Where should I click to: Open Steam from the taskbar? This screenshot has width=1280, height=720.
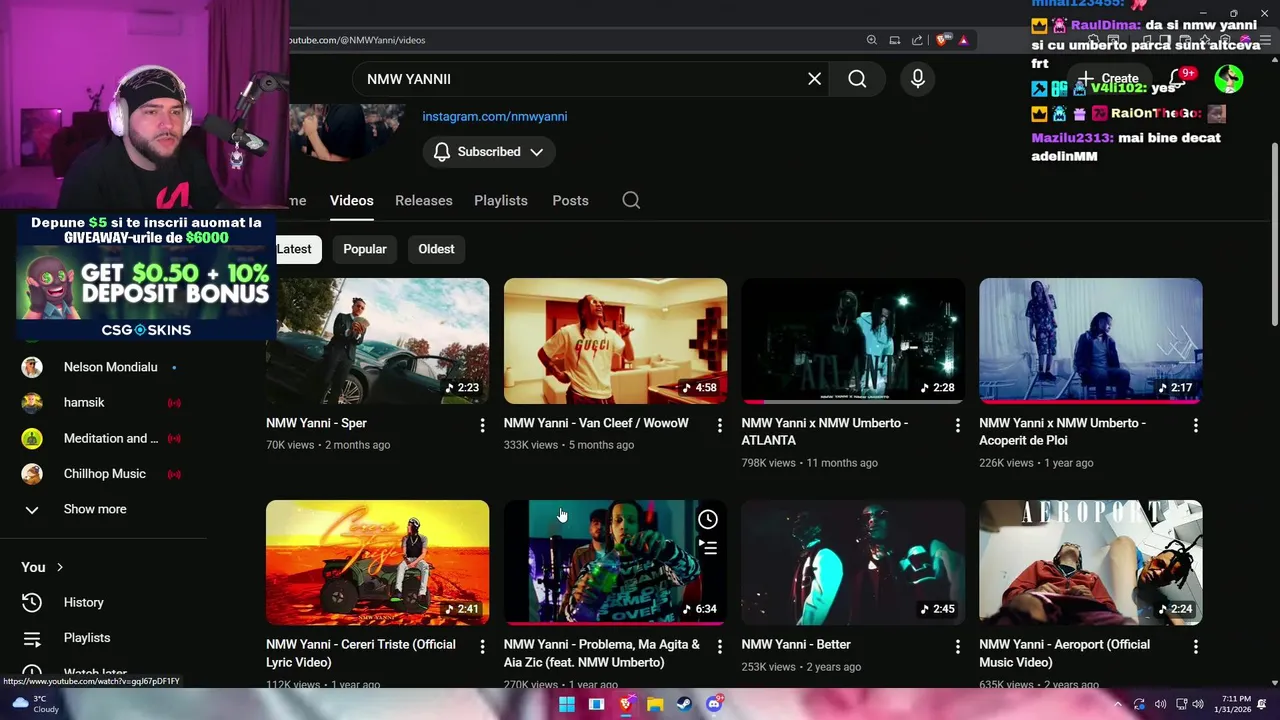[x=684, y=704]
